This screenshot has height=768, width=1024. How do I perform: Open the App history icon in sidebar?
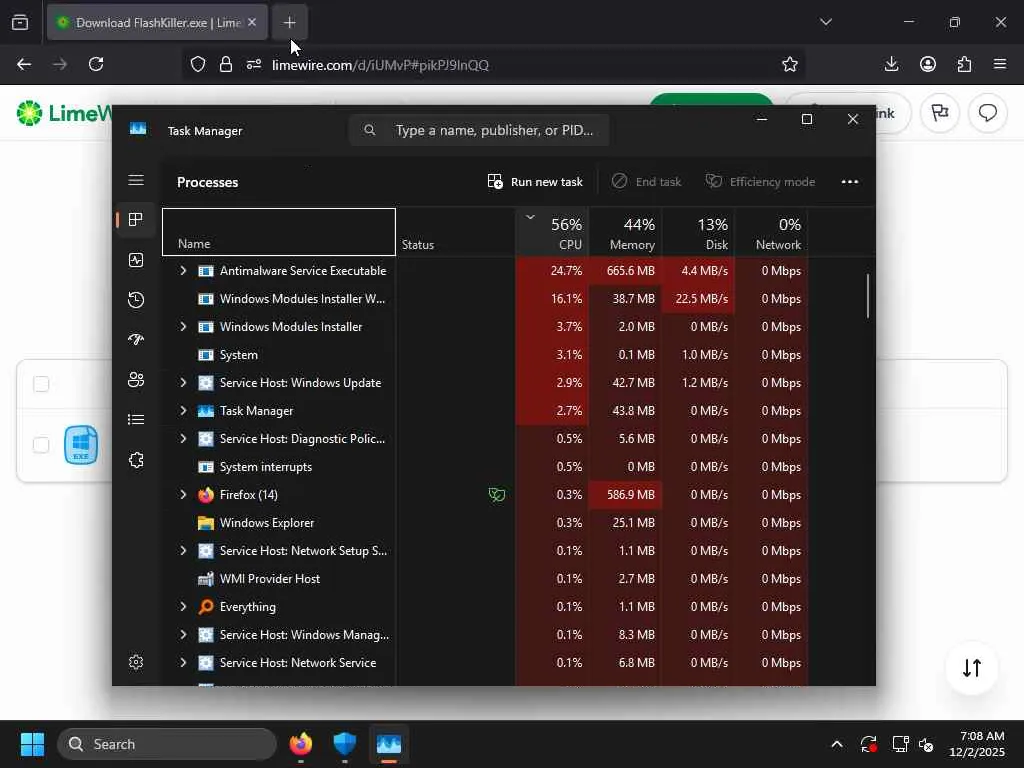(x=136, y=300)
